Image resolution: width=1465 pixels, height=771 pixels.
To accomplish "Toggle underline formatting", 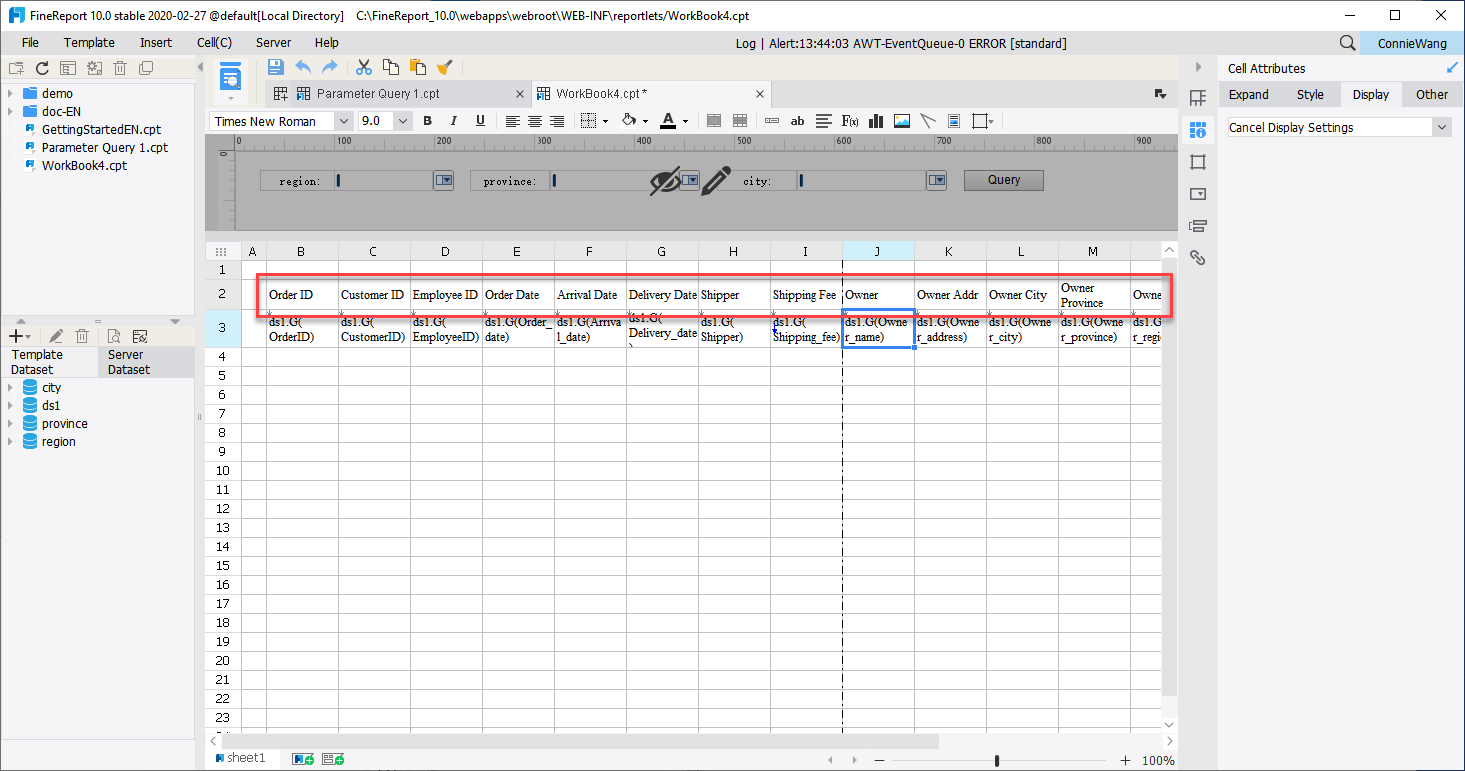I will (480, 121).
